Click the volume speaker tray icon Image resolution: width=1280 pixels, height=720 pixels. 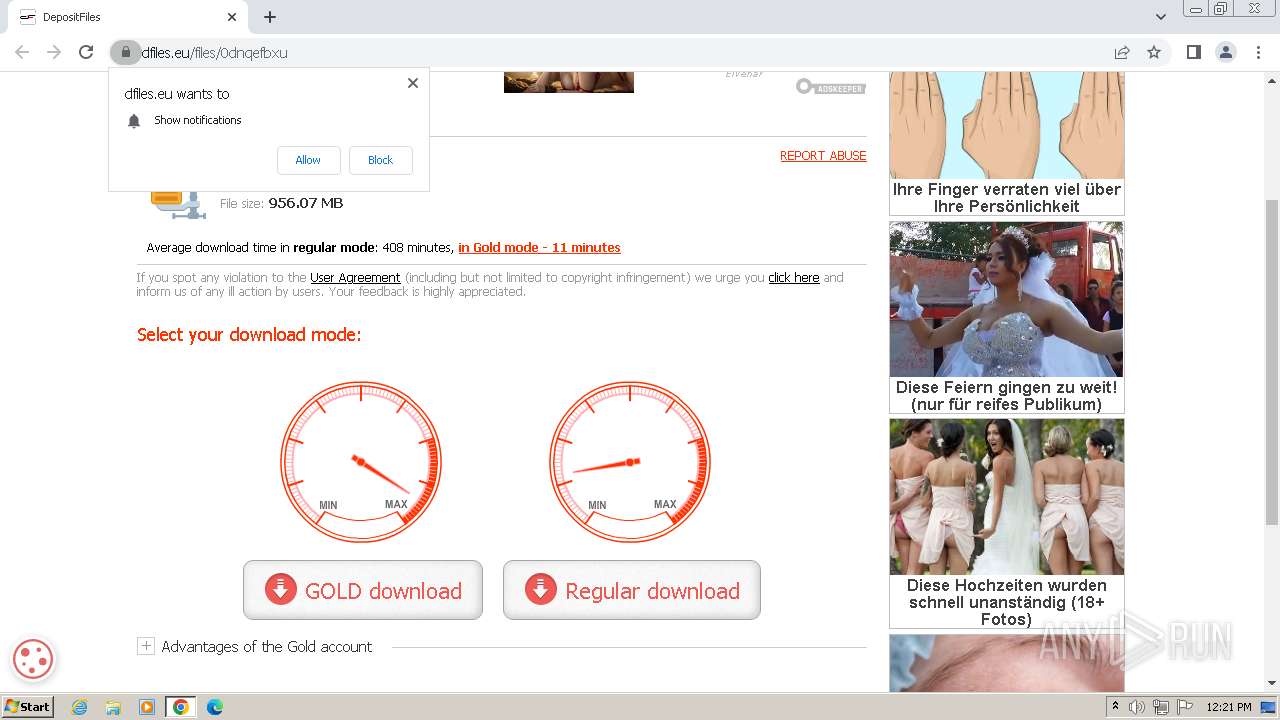click(1137, 707)
